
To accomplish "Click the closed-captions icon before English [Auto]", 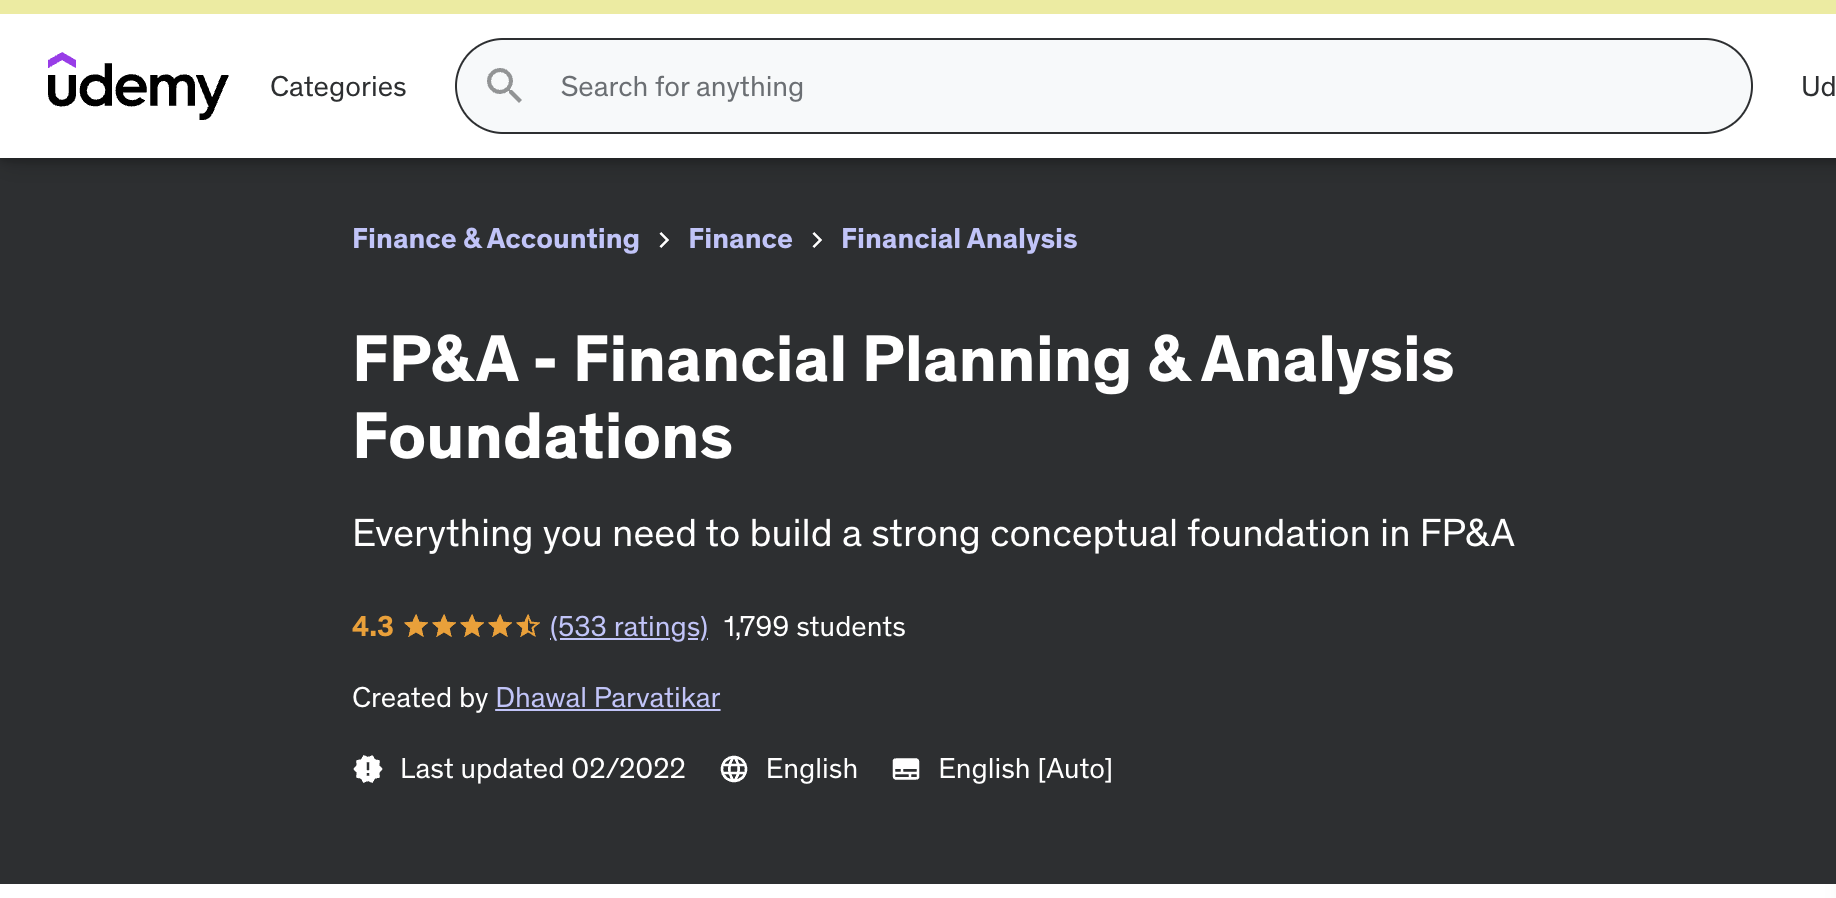I will [x=906, y=769].
